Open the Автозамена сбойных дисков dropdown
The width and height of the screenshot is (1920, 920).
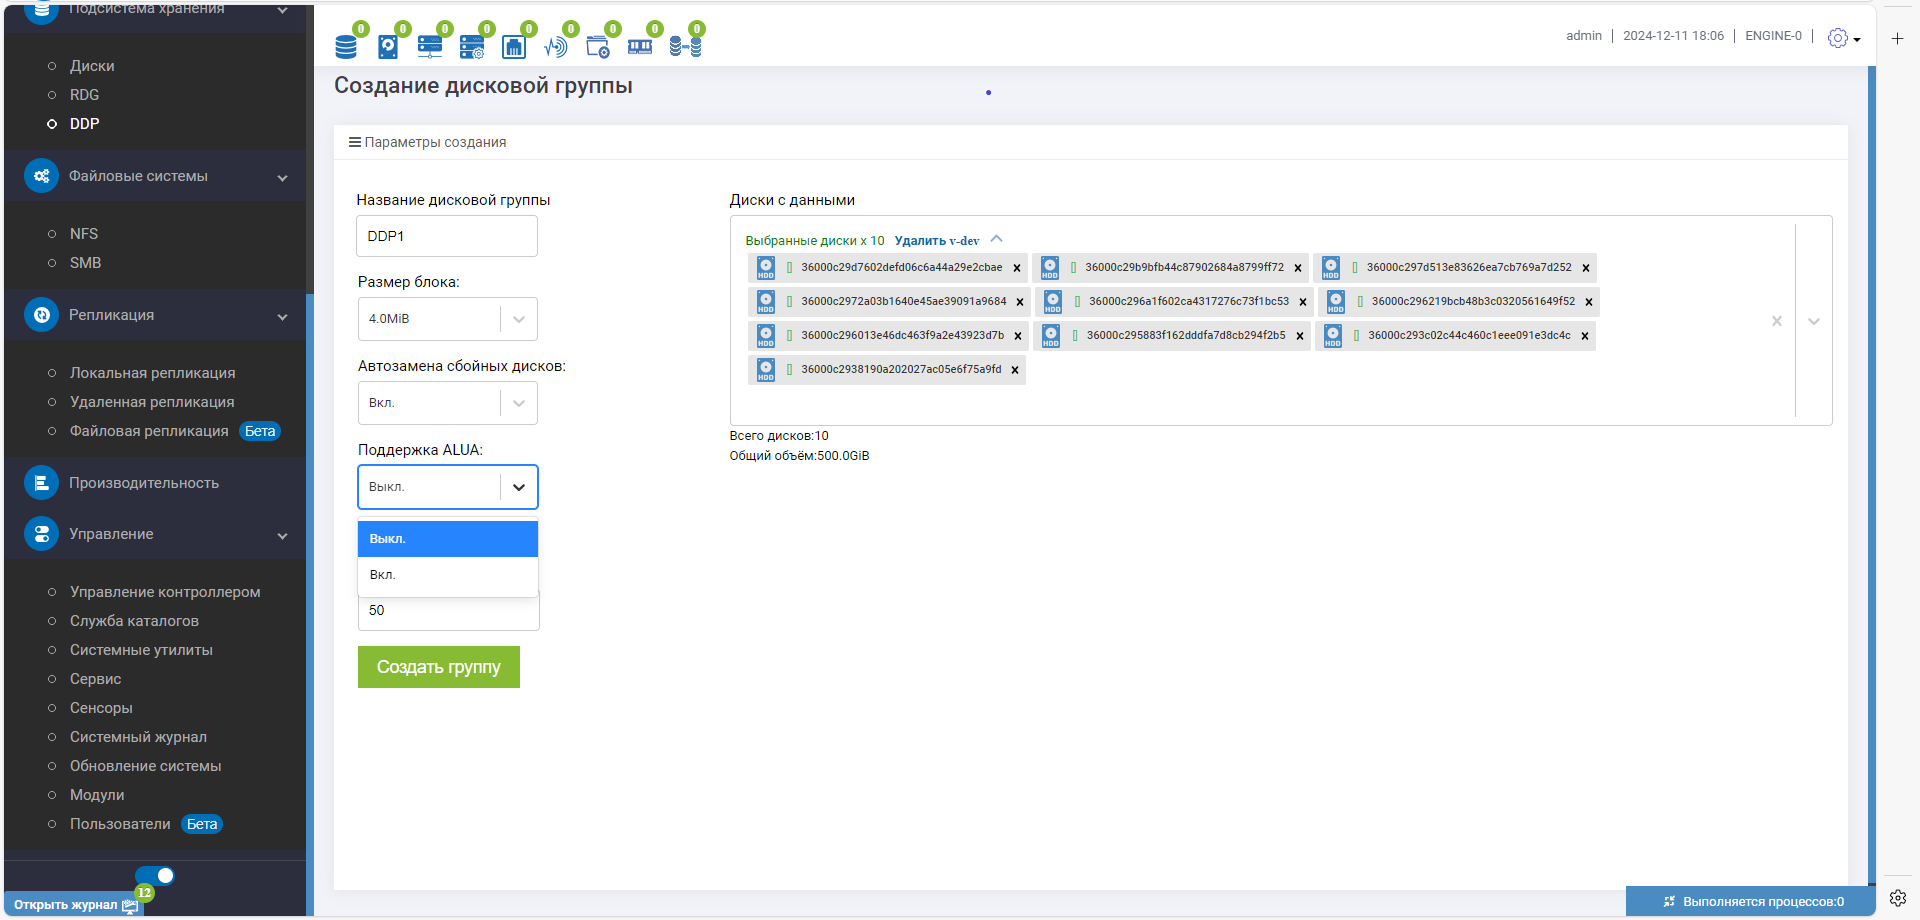(447, 403)
